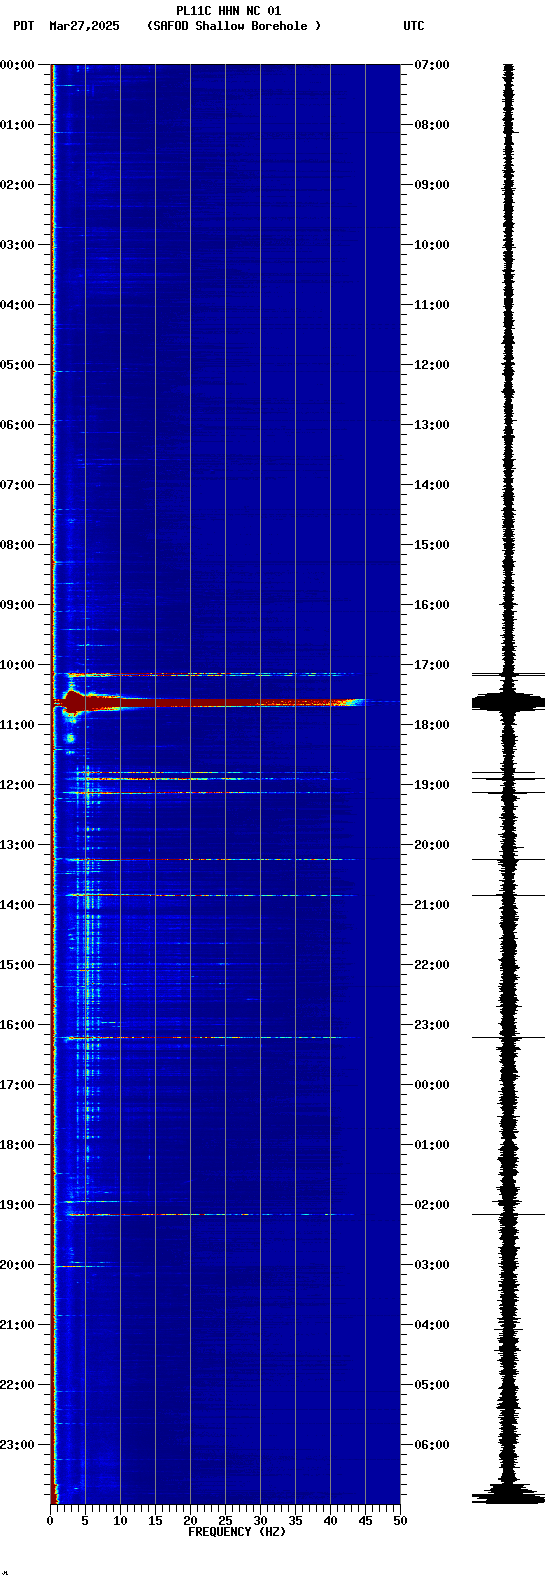Click the frequency axis value '45'
This screenshot has height=1584, width=552.
[365, 1521]
